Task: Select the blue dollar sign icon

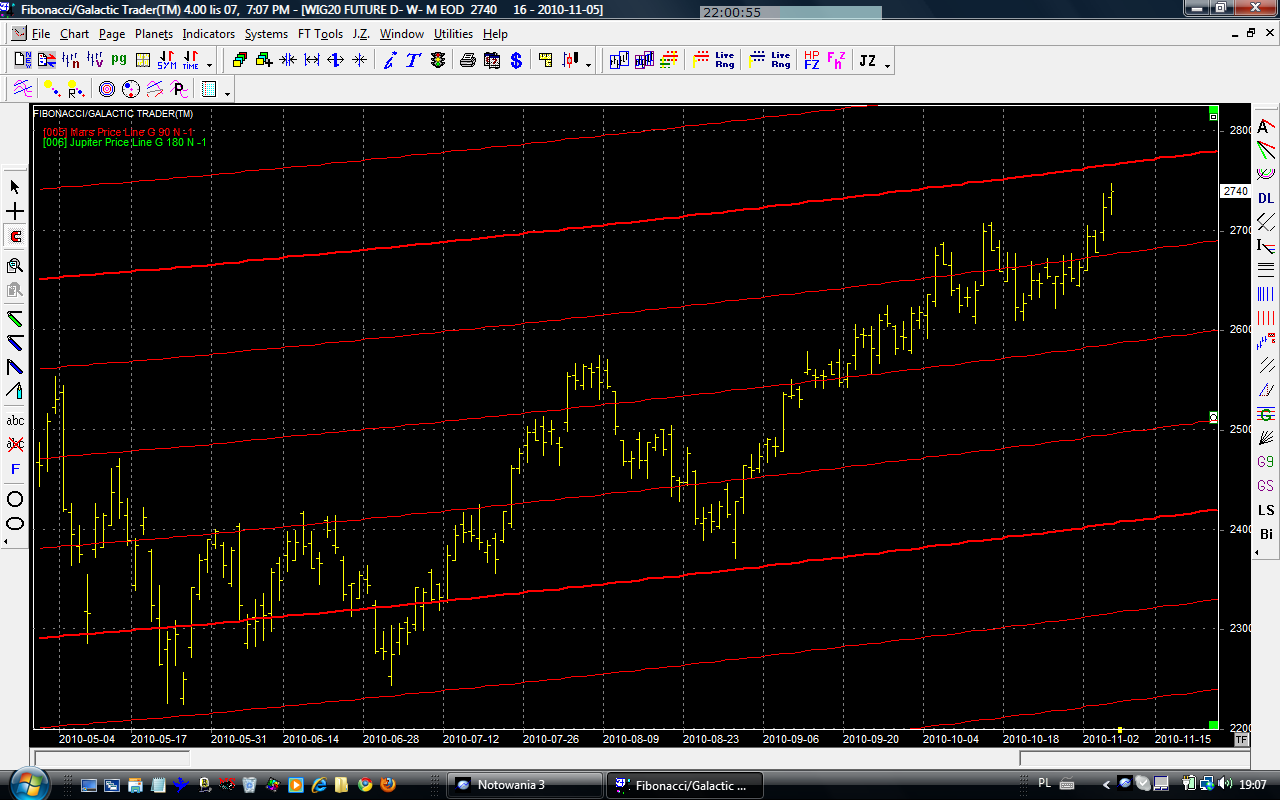Action: coord(516,61)
